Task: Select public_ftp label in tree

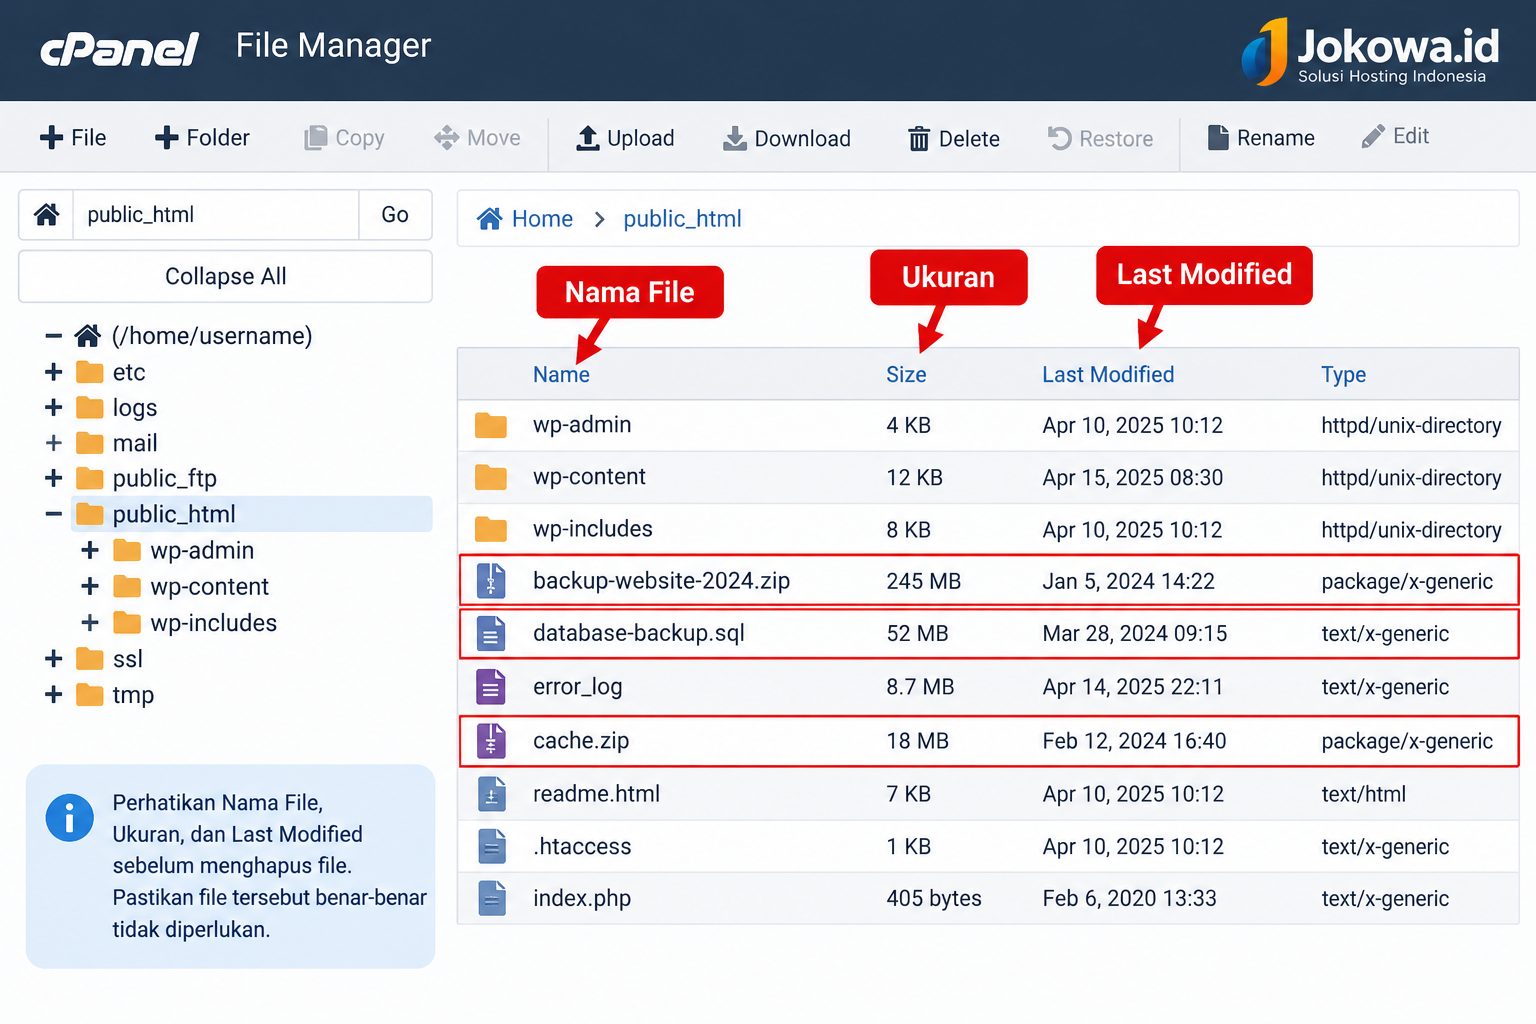Action: pos(164,479)
